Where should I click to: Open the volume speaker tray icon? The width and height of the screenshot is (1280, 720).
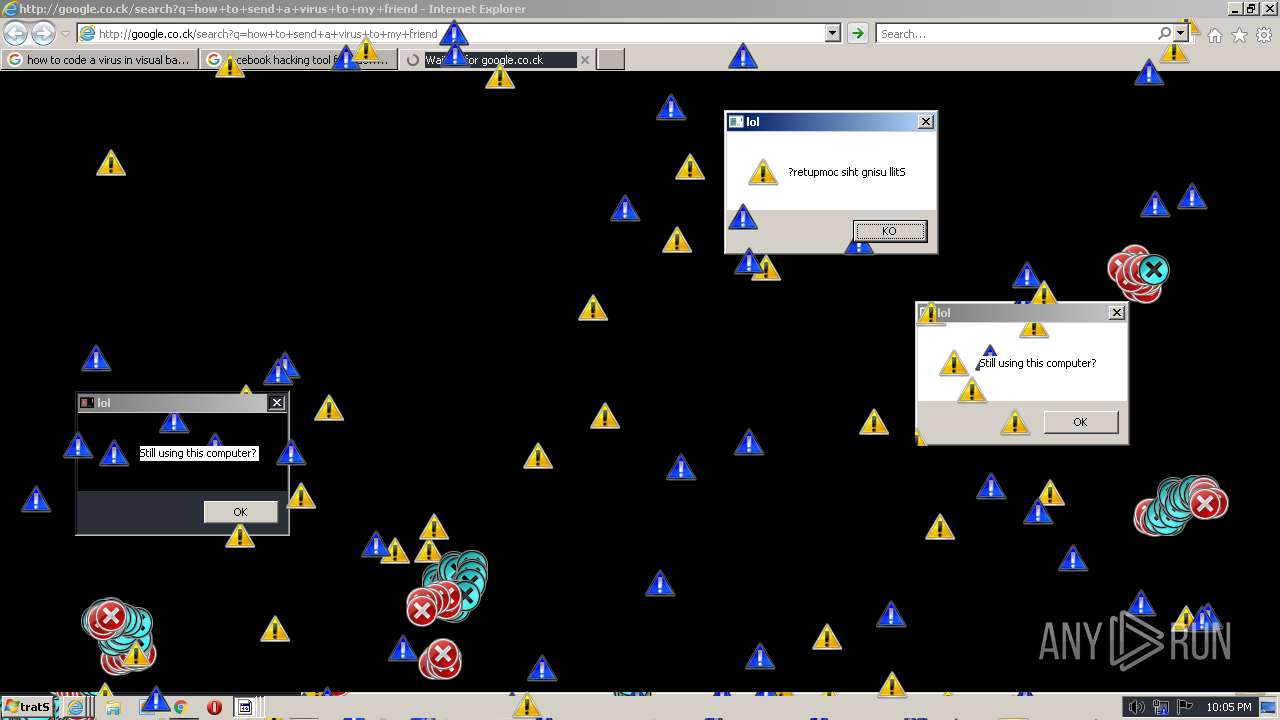(1136, 707)
